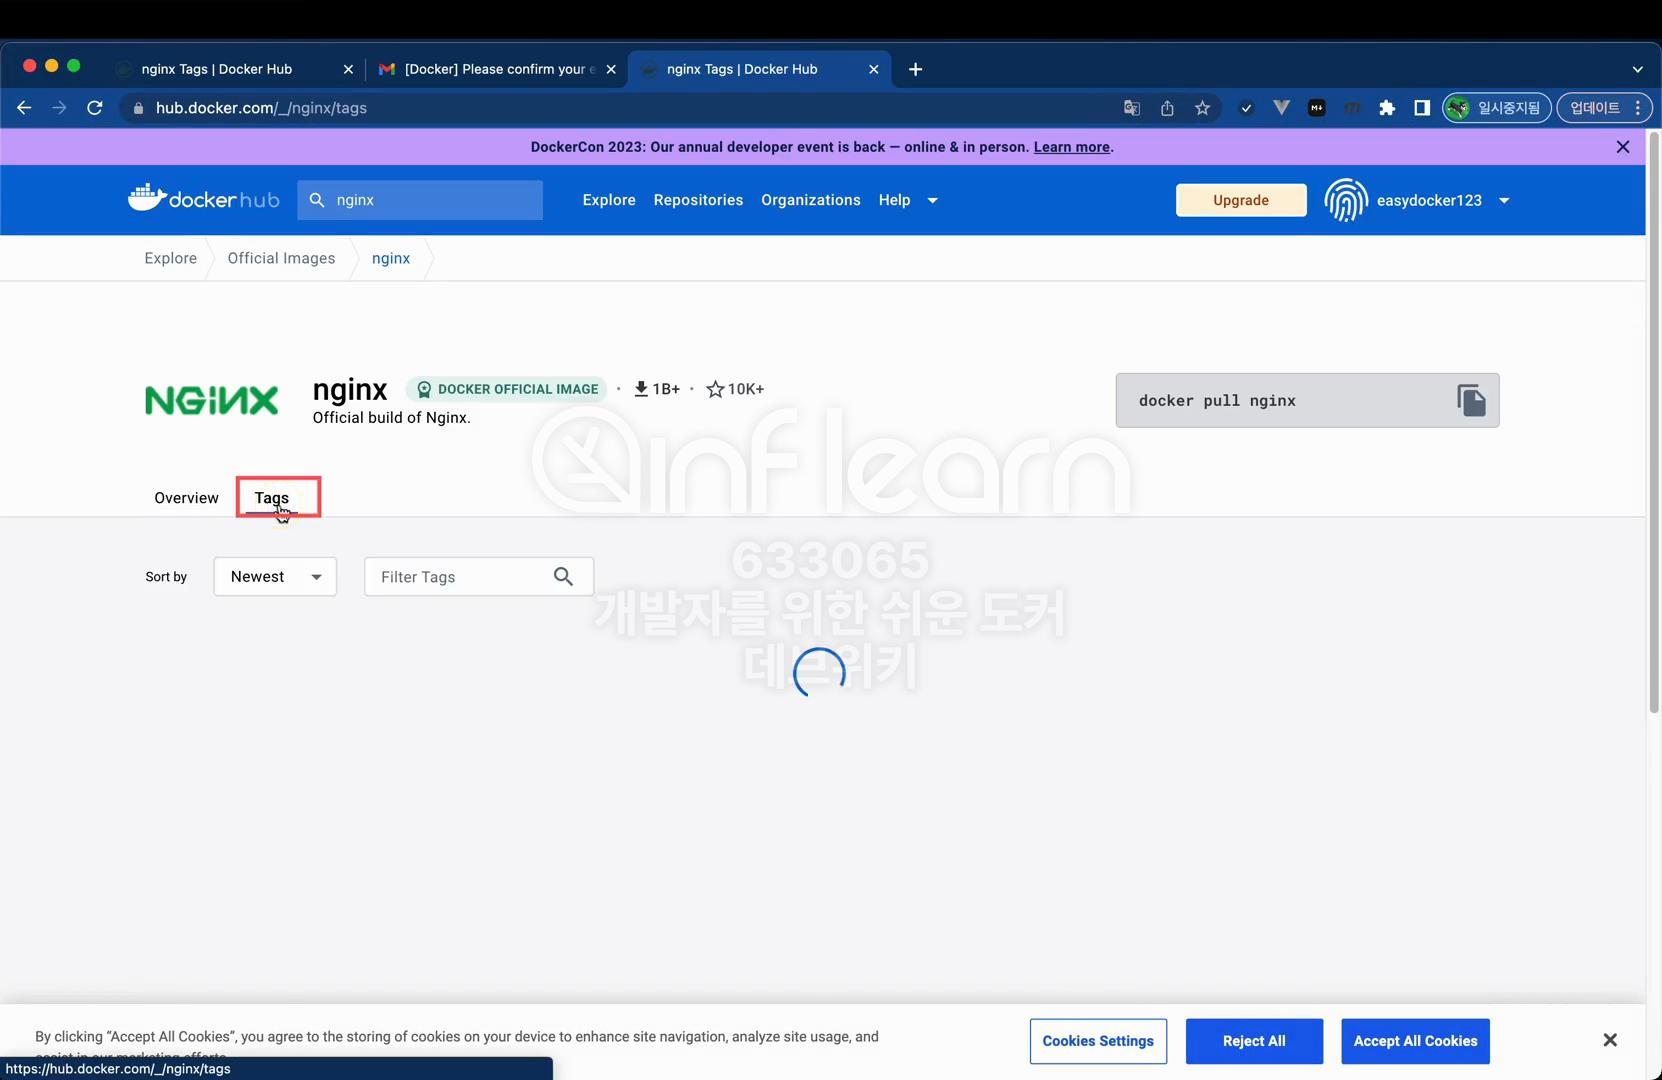Click the fingerprint avatar for easydocker123

[1346, 200]
